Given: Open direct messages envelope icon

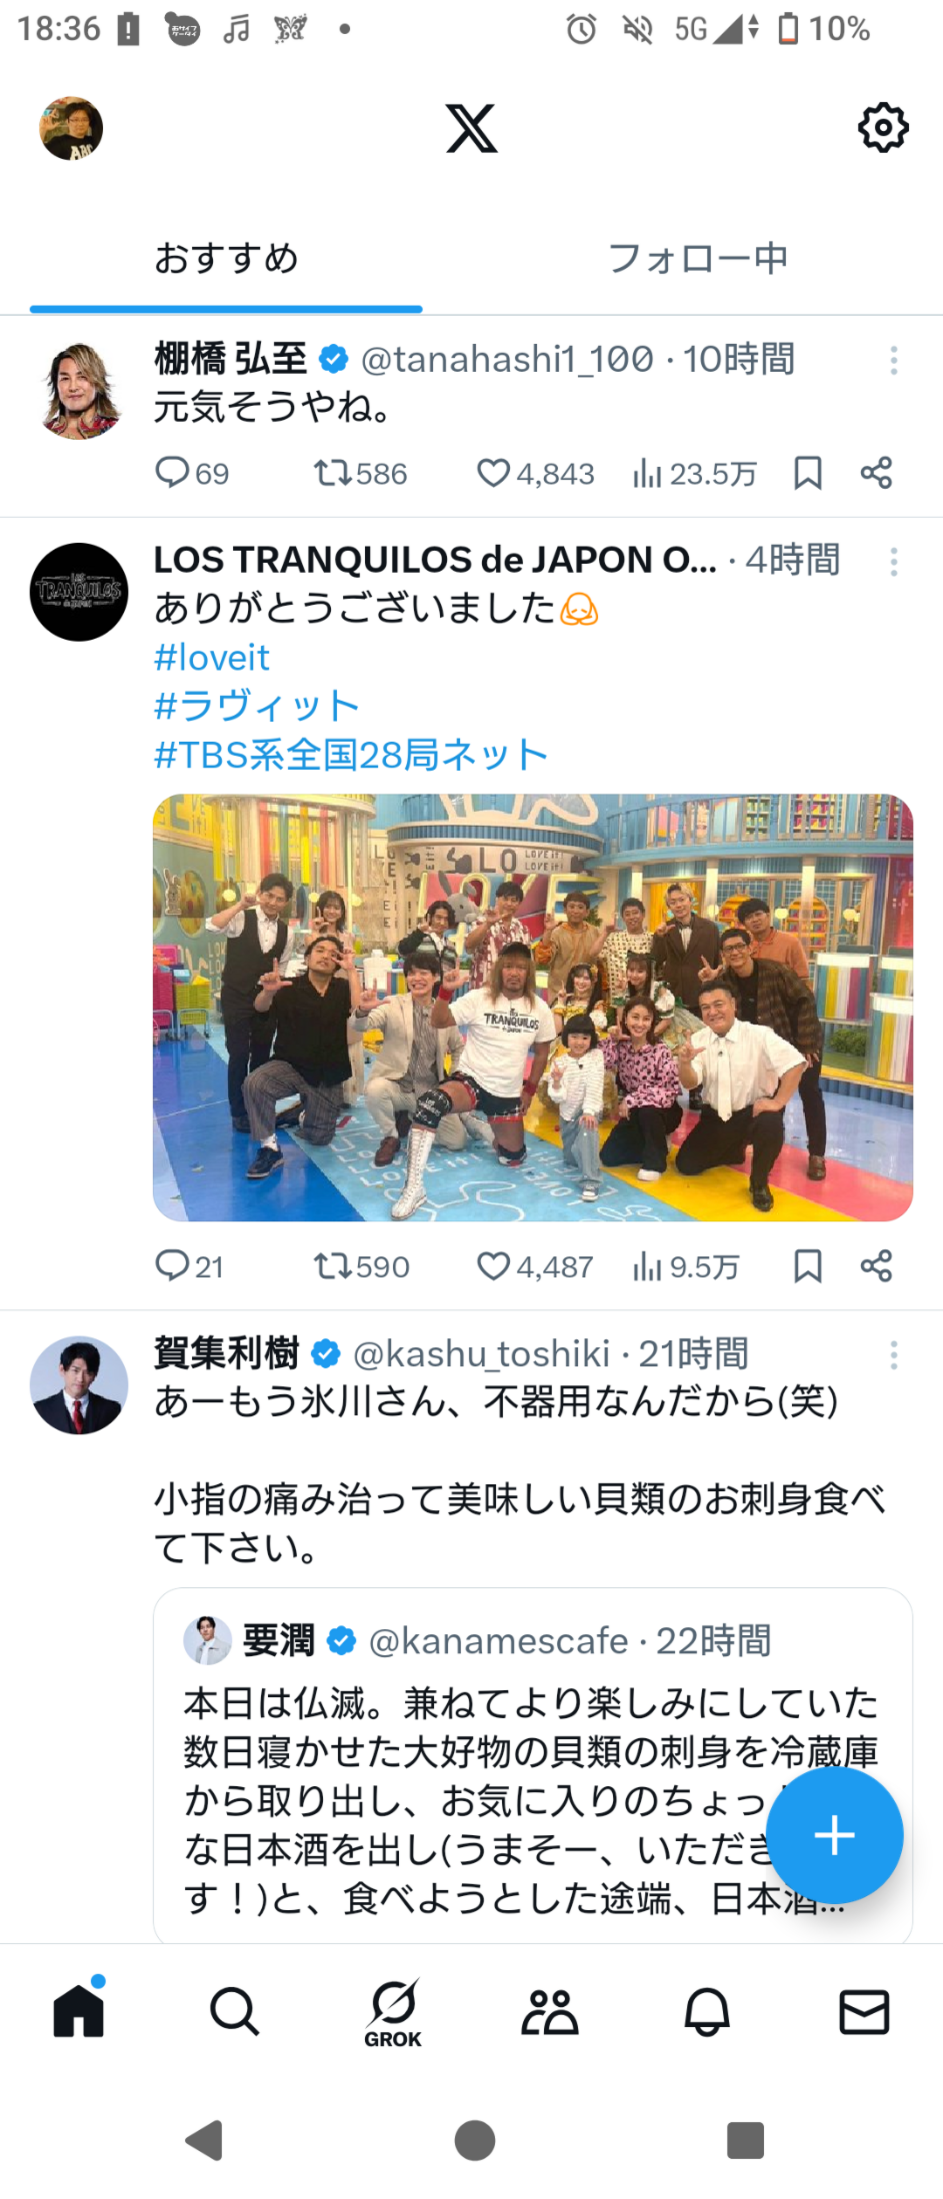Looking at the screenshot, I should coord(864,2011).
